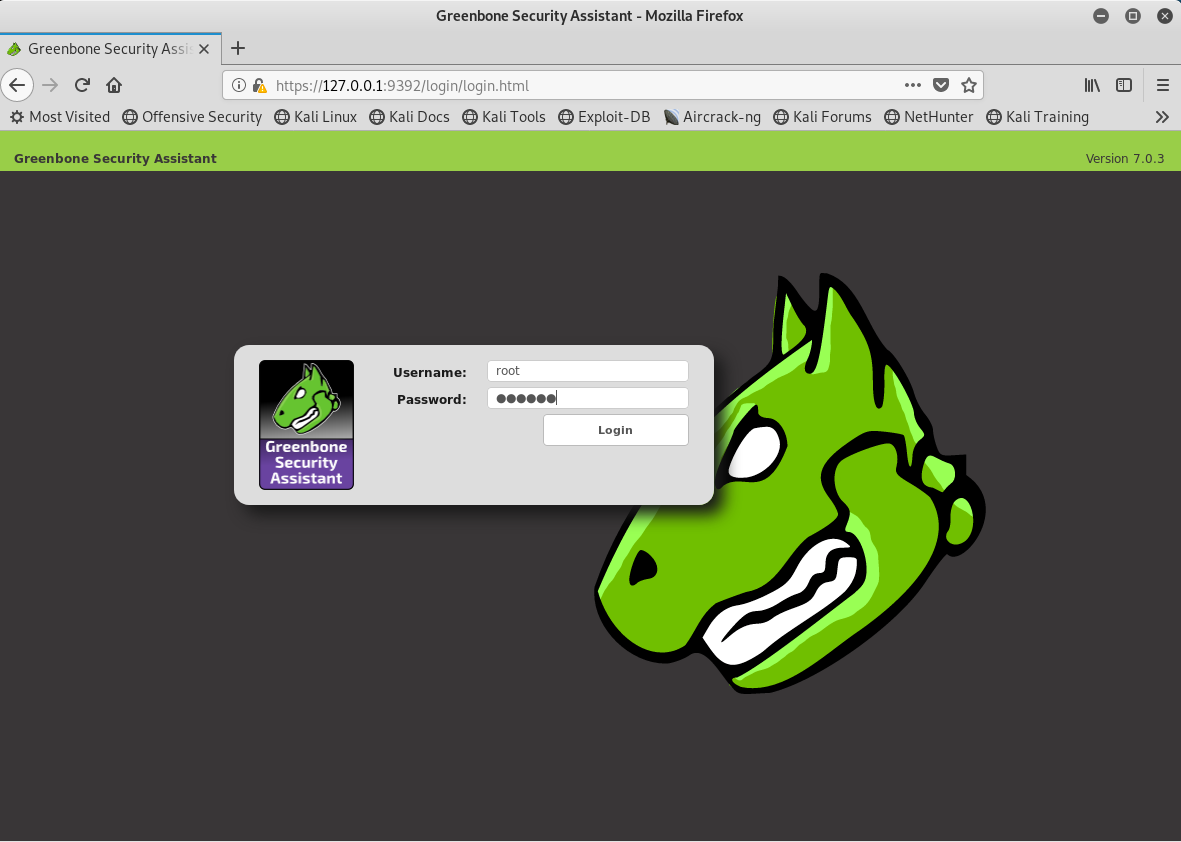Reload the current page
1181x842 pixels.
tap(82, 85)
